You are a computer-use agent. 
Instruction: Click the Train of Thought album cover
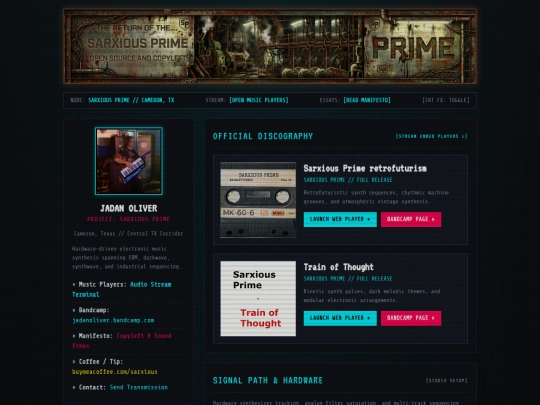(258, 298)
